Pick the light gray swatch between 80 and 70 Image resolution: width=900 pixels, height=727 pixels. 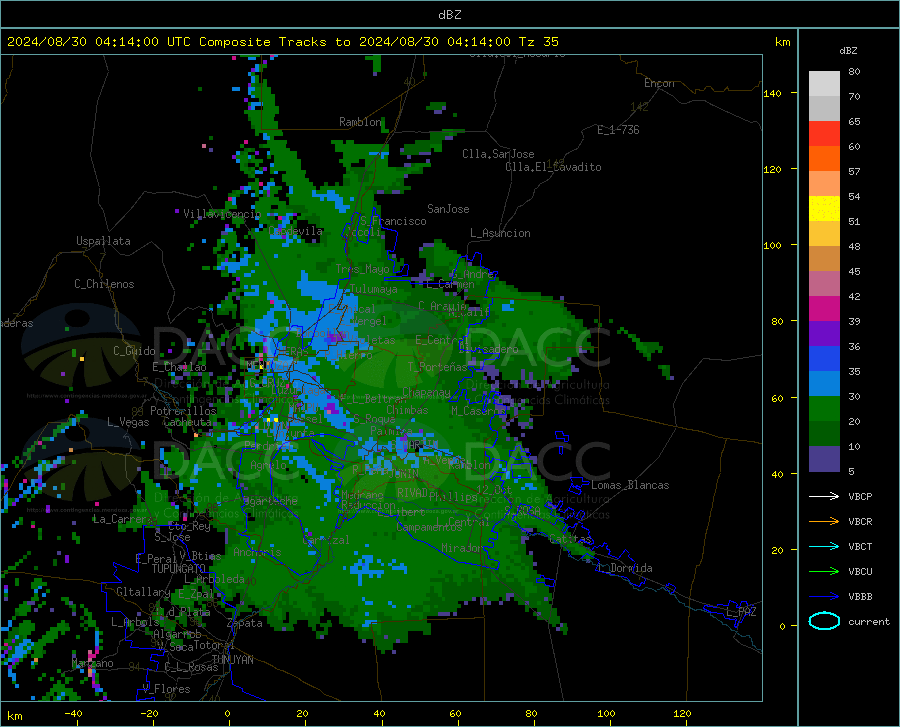[824, 84]
